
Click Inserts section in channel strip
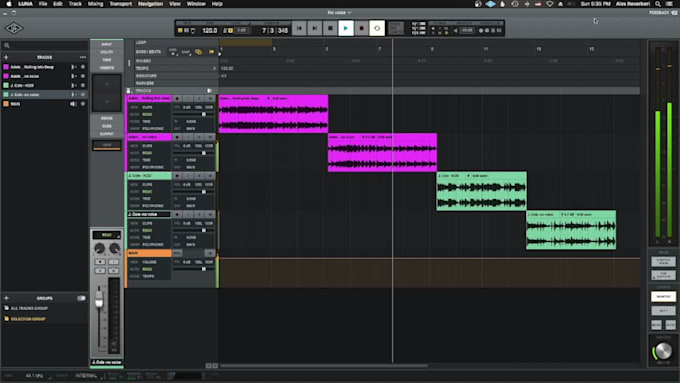(x=107, y=68)
